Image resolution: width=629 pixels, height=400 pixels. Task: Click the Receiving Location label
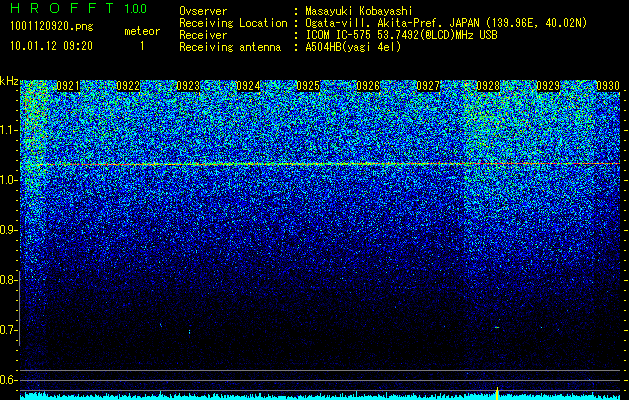pyautogui.click(x=233, y=23)
